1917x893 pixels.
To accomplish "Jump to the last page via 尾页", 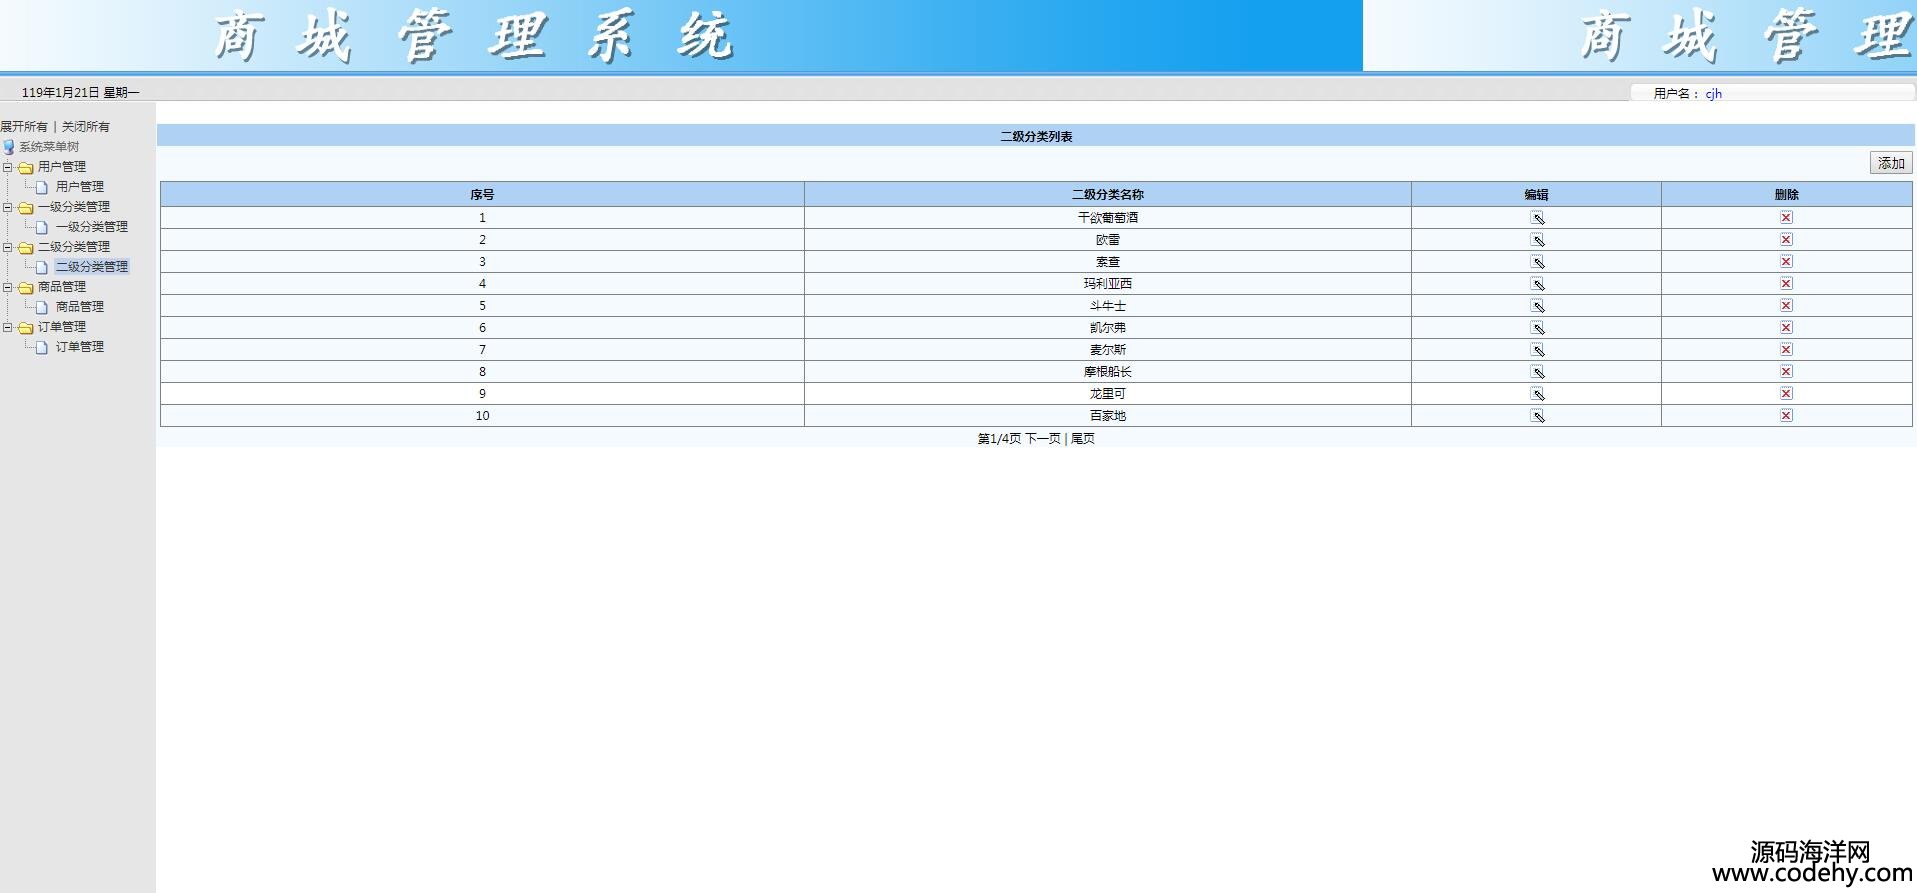I will point(1083,439).
